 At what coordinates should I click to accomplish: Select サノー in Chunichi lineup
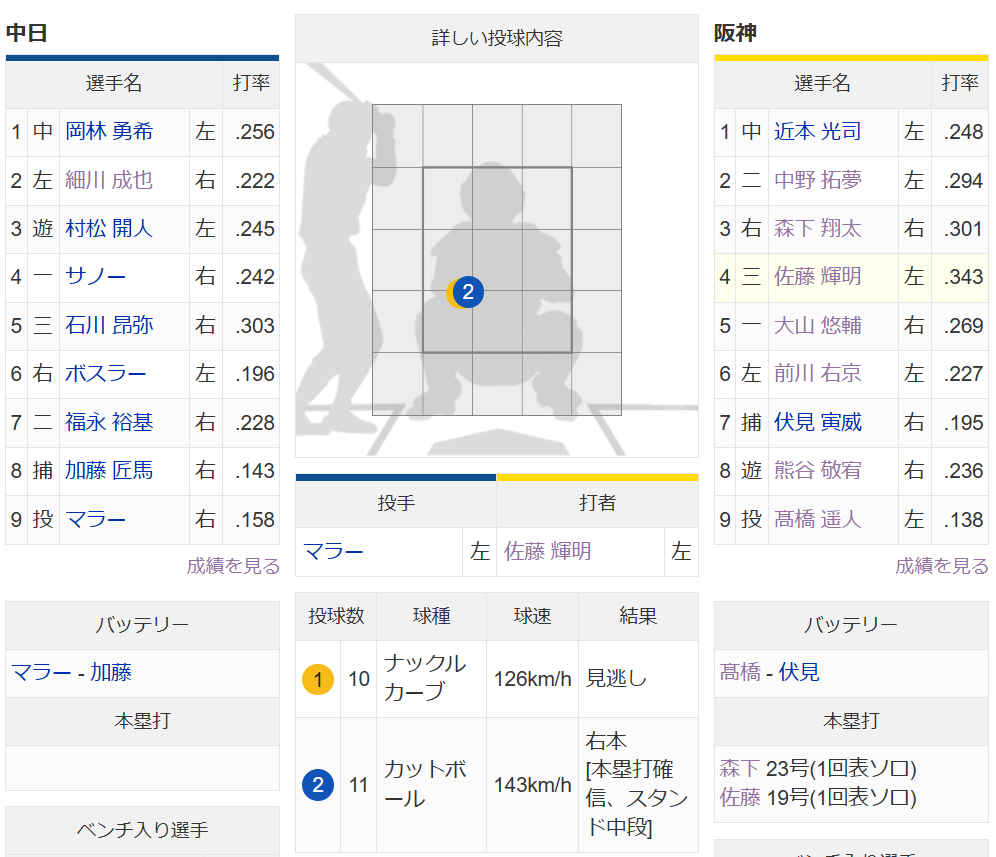tap(95, 277)
